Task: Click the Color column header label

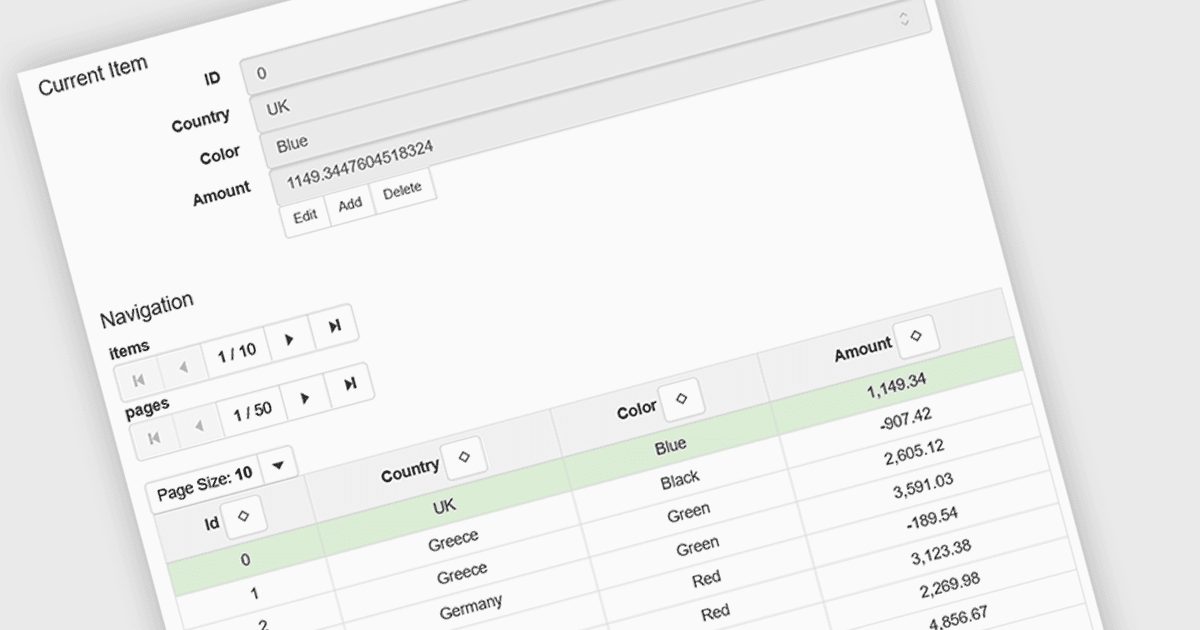Action: 637,409
